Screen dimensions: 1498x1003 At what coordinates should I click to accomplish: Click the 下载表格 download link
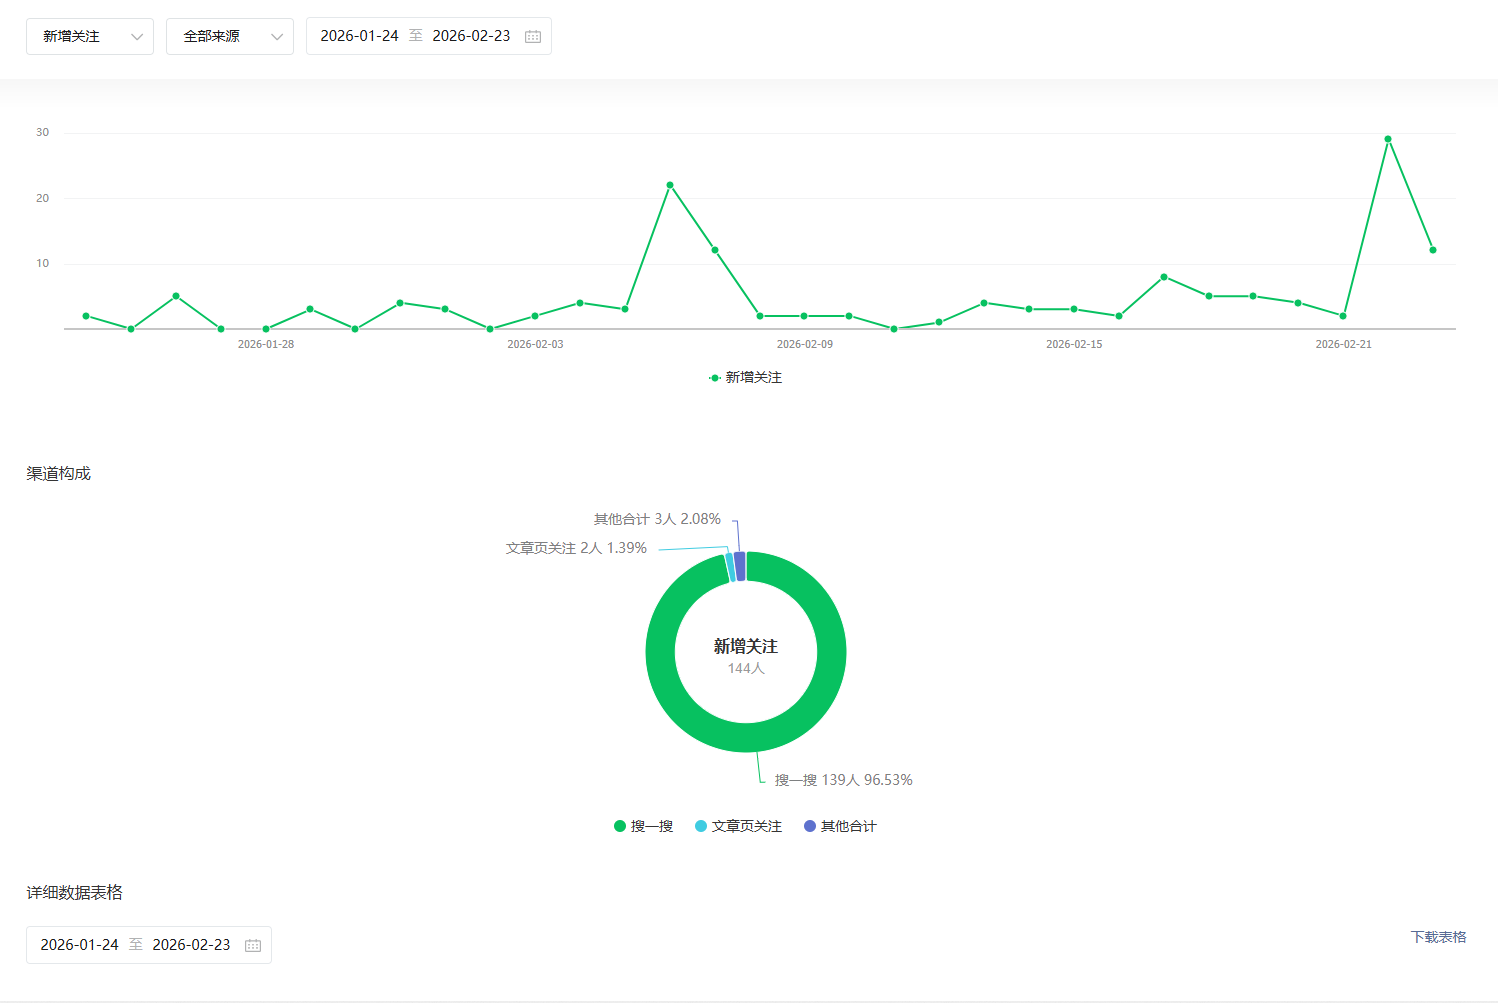coord(1438,937)
